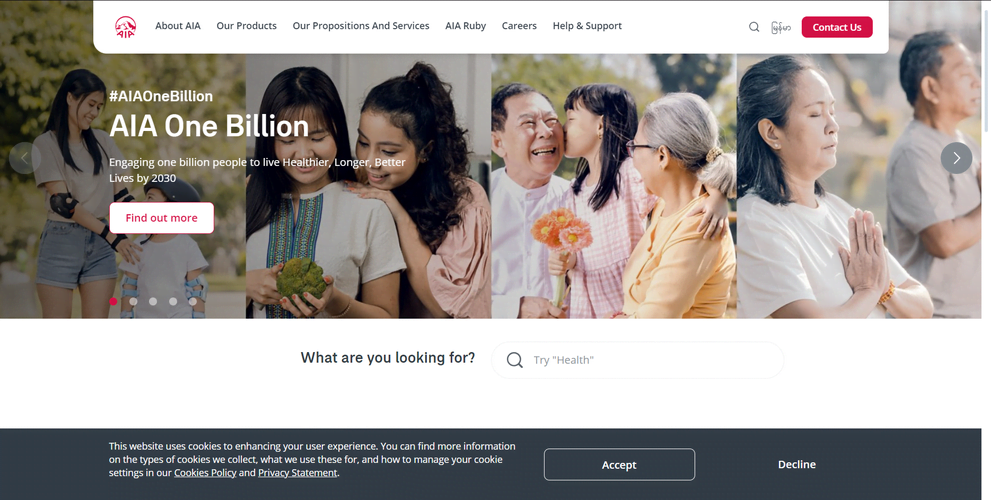Viewport: 991px width, 500px height.
Task: Click the red Contact Us button
Action: (x=837, y=27)
